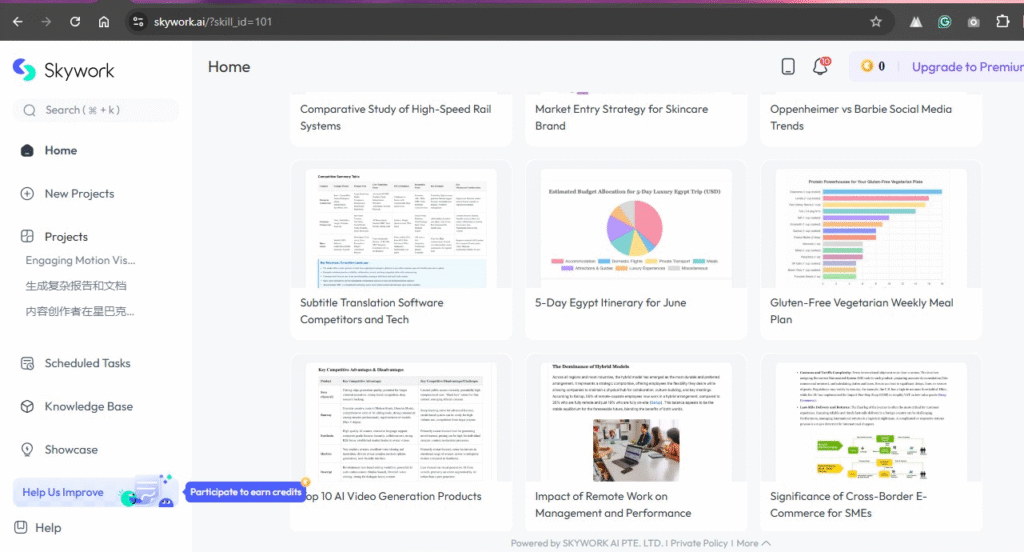Click the sidebar Search field
This screenshot has width=1024, height=552.
(95, 110)
